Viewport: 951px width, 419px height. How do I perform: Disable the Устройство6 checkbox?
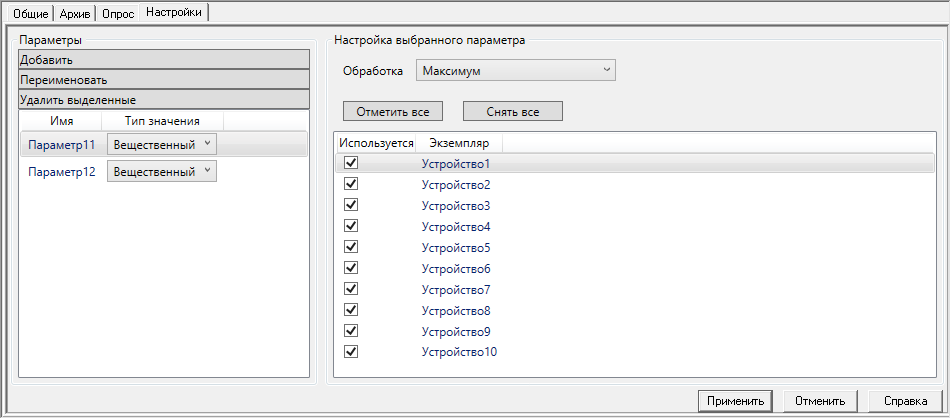tap(351, 268)
